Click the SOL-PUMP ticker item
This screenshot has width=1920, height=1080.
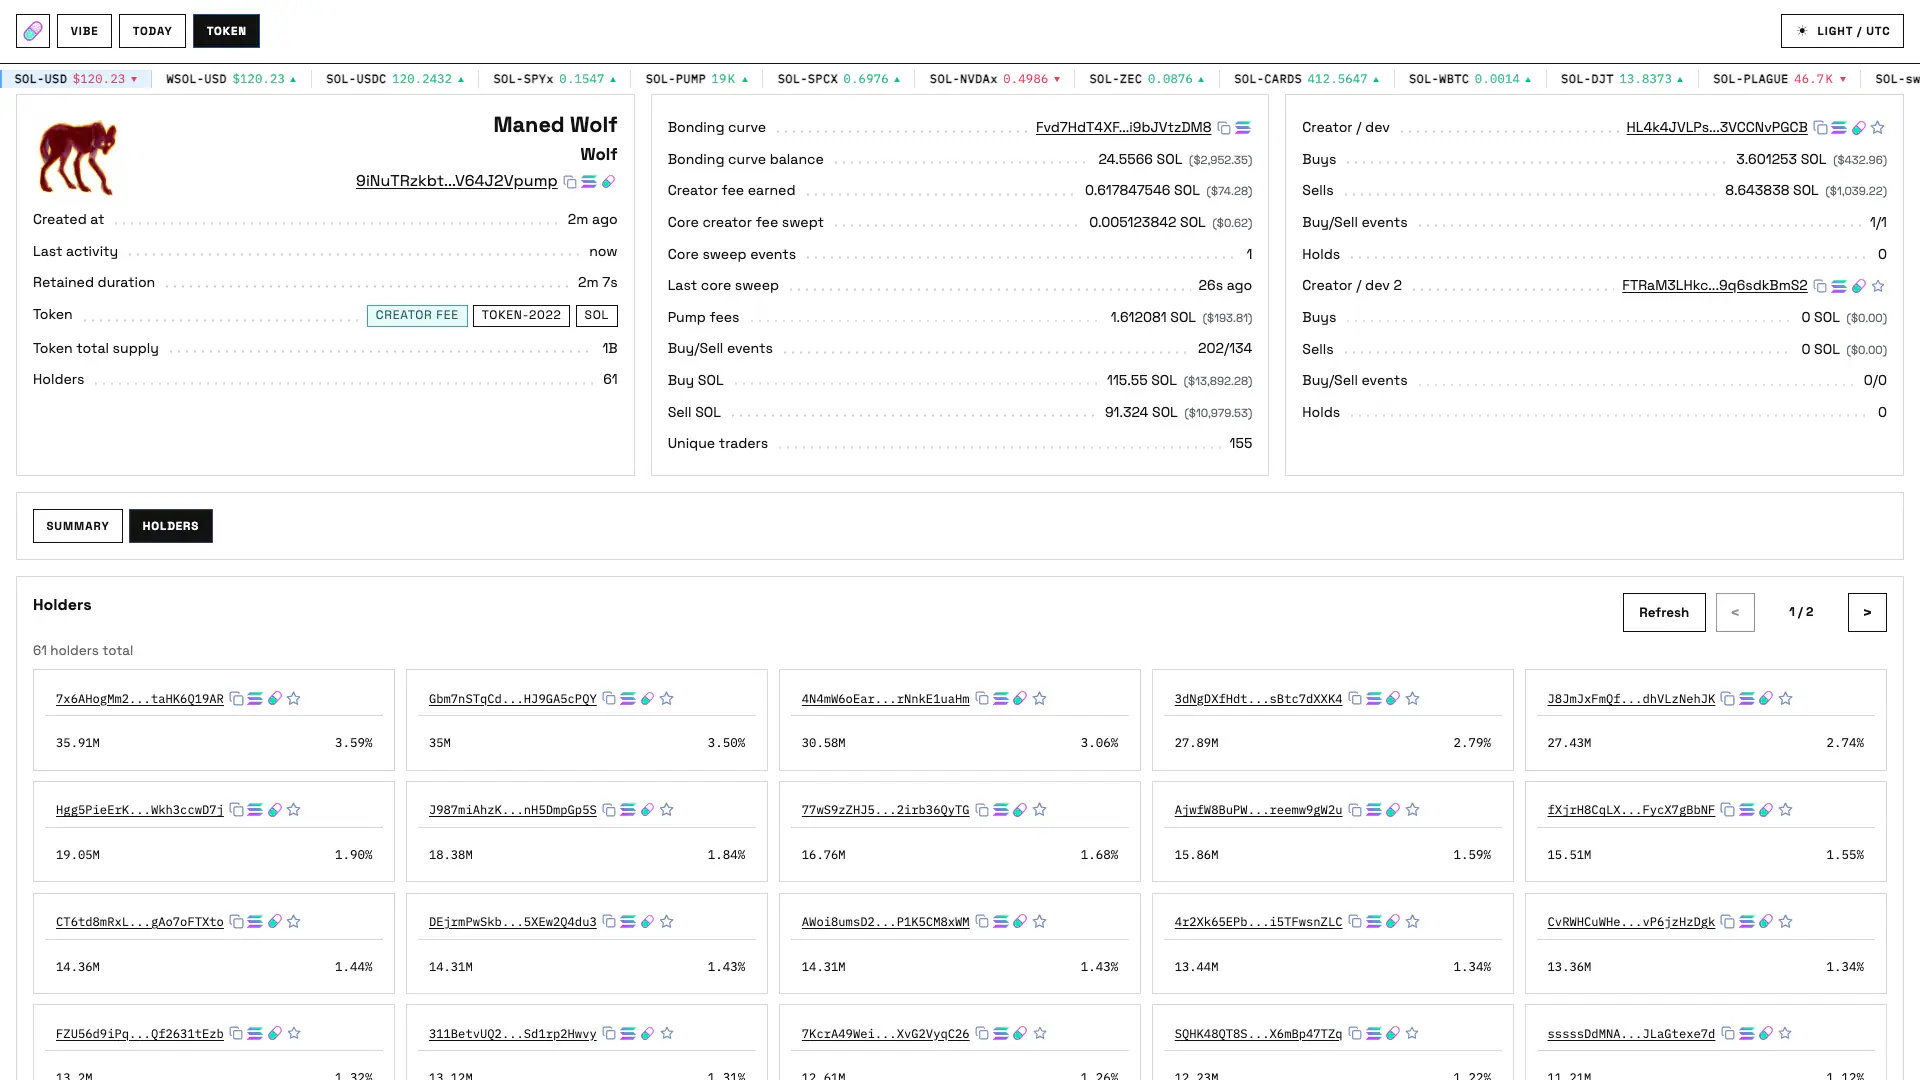[696, 79]
